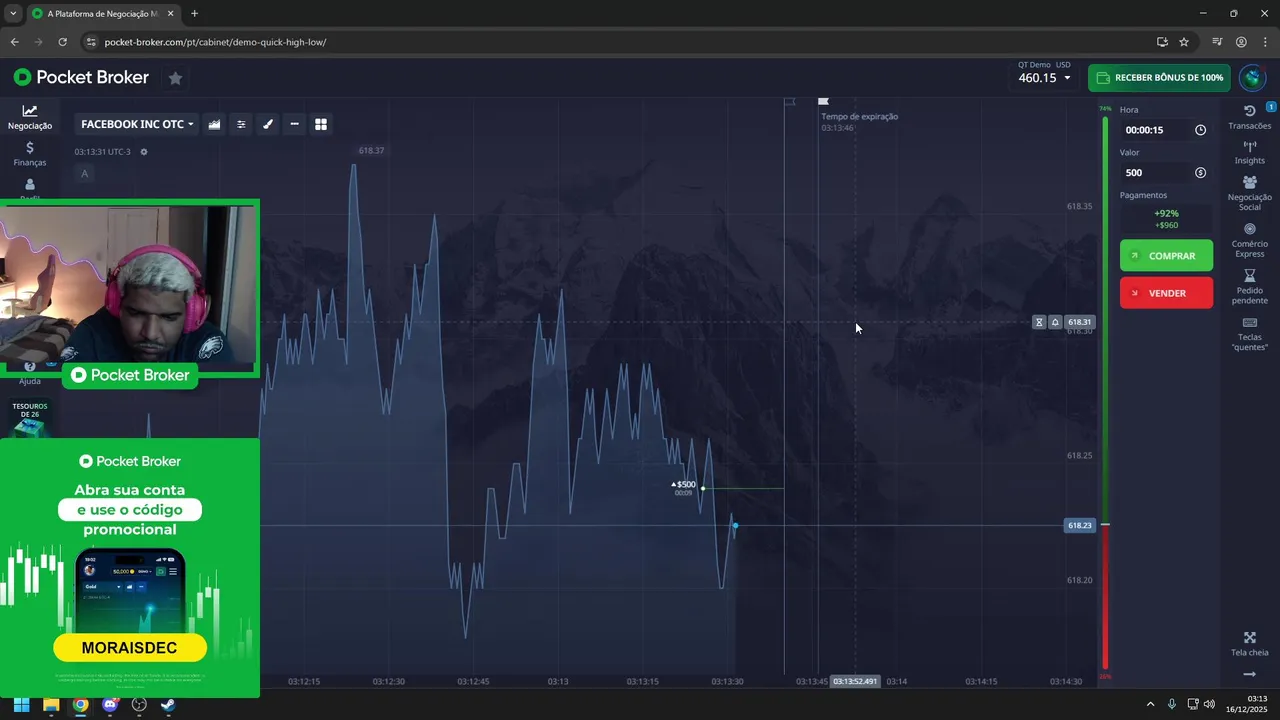Click Tesouros de 26 promo icon
The height and width of the screenshot is (720, 1280).
pos(30,420)
